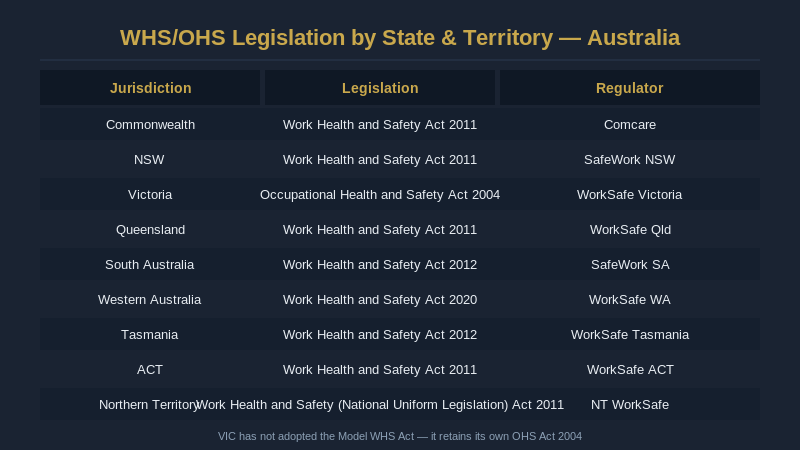Click the Victoria jurisdiction cell
Image resolution: width=800 pixels, height=450 pixels.
pyautogui.click(x=150, y=195)
